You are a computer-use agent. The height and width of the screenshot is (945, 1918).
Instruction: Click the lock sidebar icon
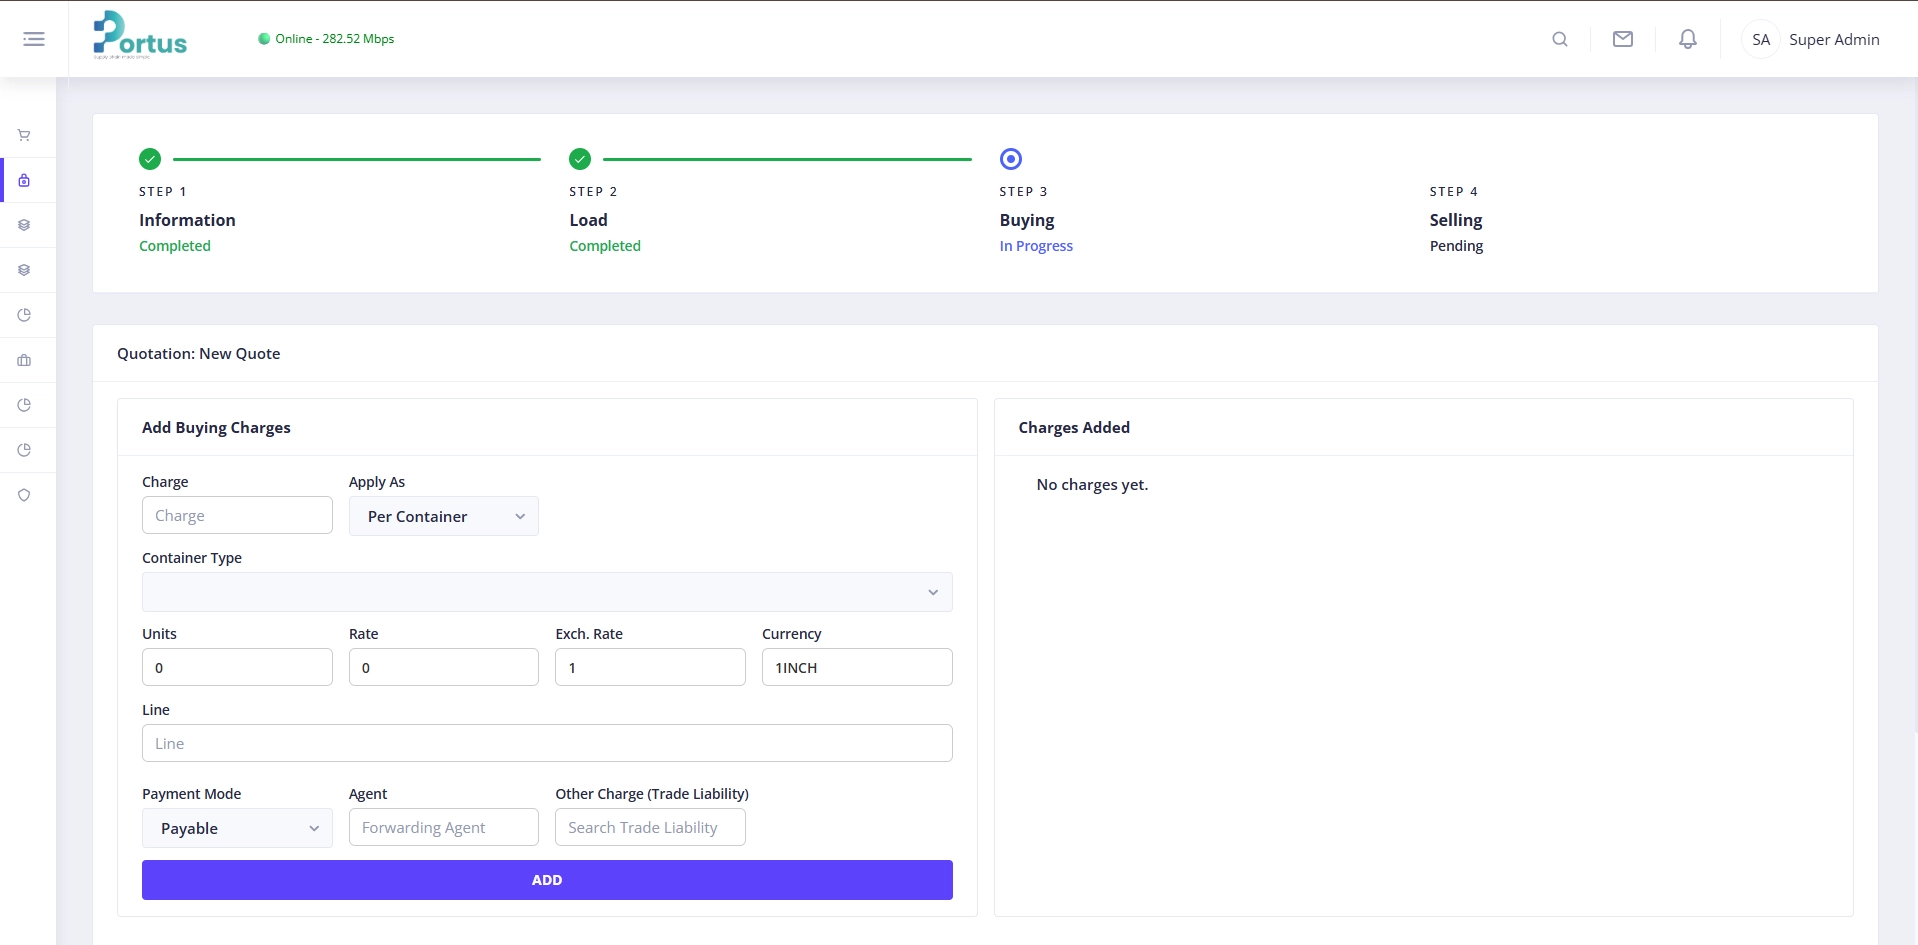pyautogui.click(x=24, y=180)
